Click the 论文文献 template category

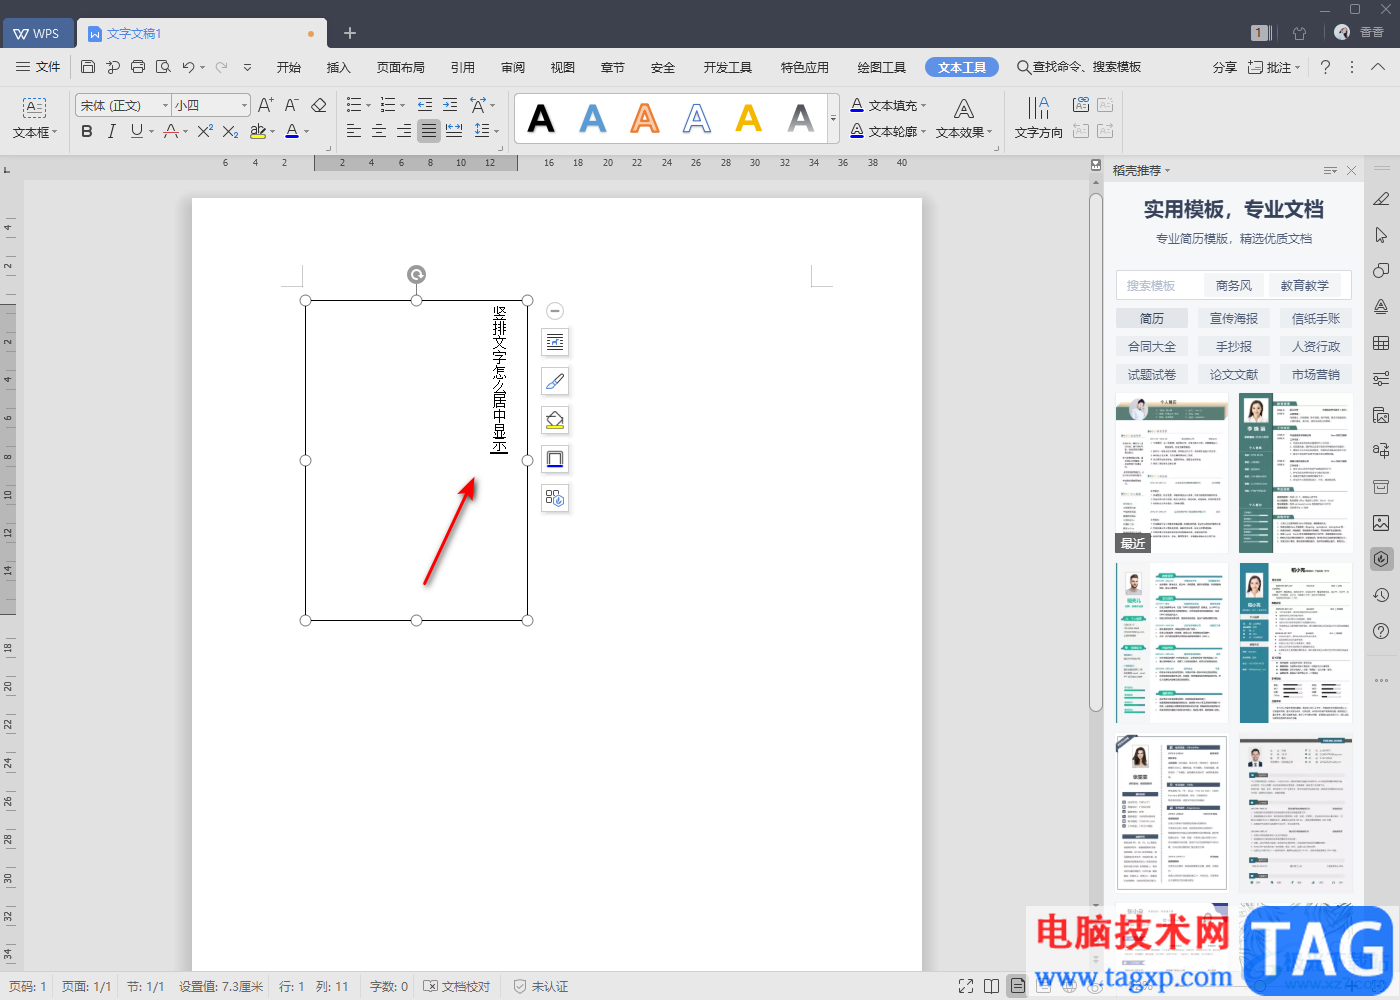click(x=1234, y=374)
